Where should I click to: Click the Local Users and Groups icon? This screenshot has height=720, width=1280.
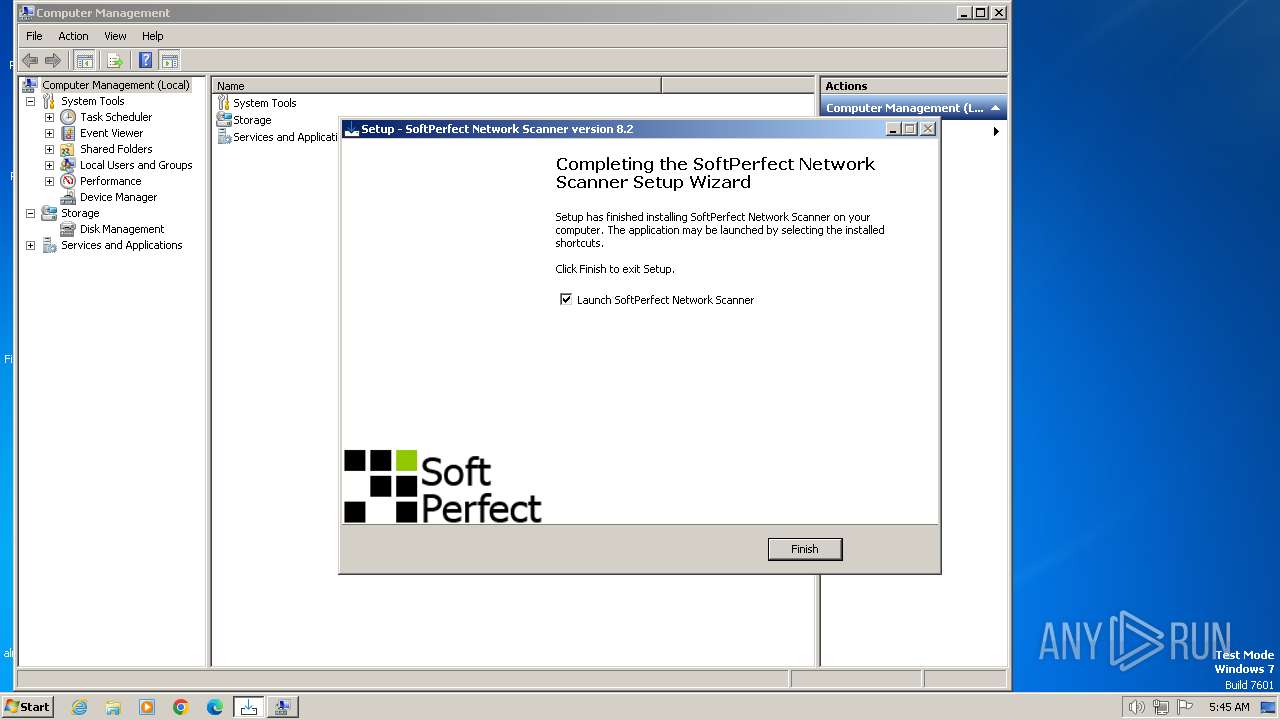click(68, 165)
